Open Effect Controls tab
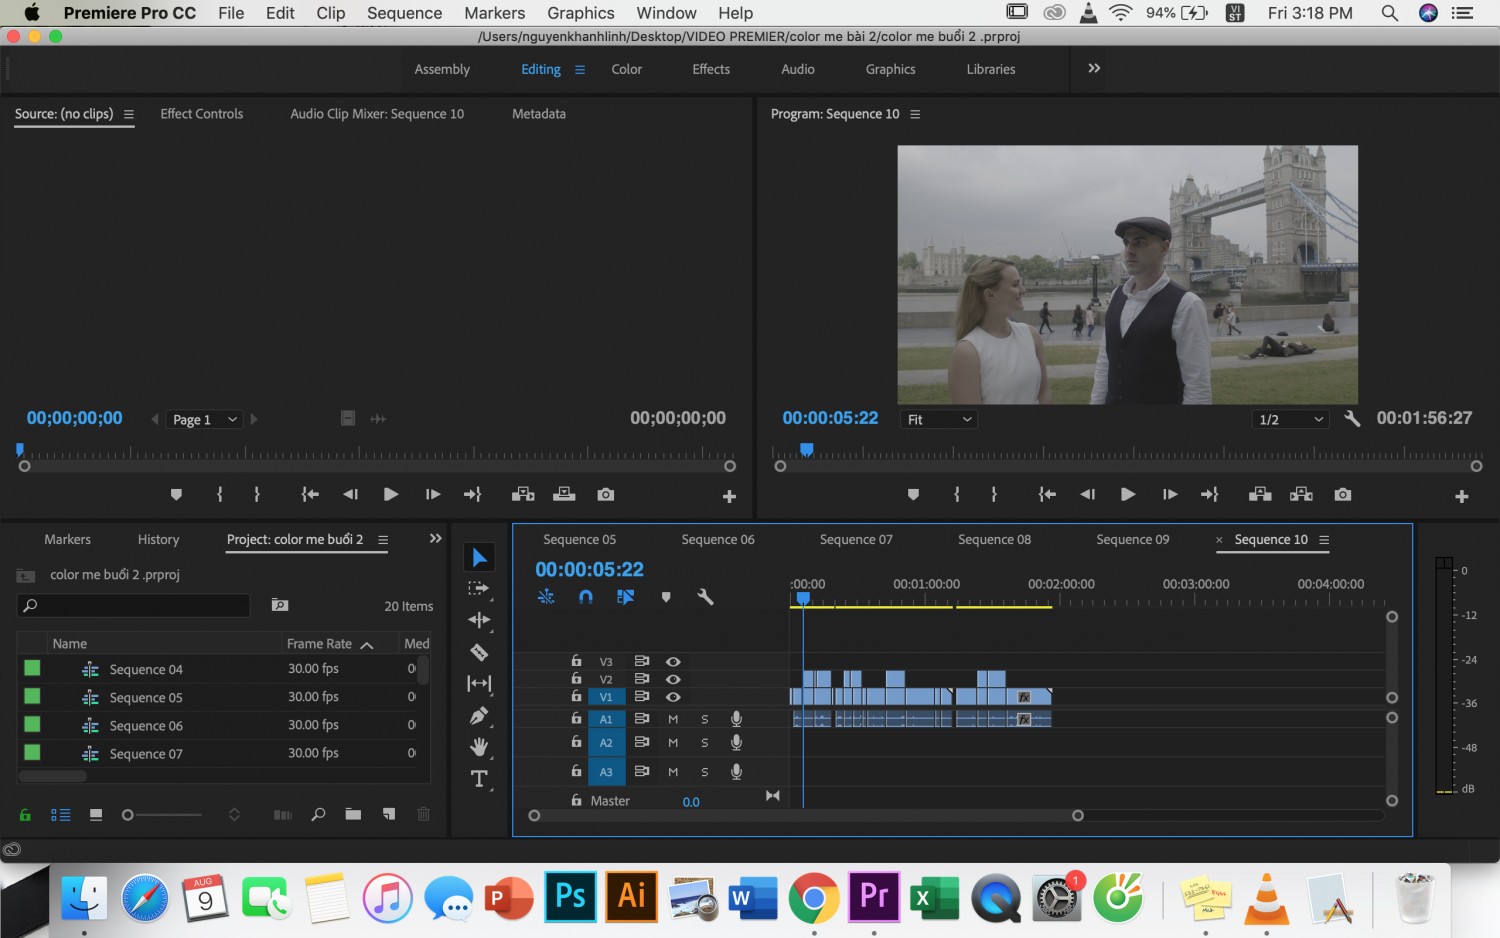This screenshot has height=938, width=1500. click(202, 114)
